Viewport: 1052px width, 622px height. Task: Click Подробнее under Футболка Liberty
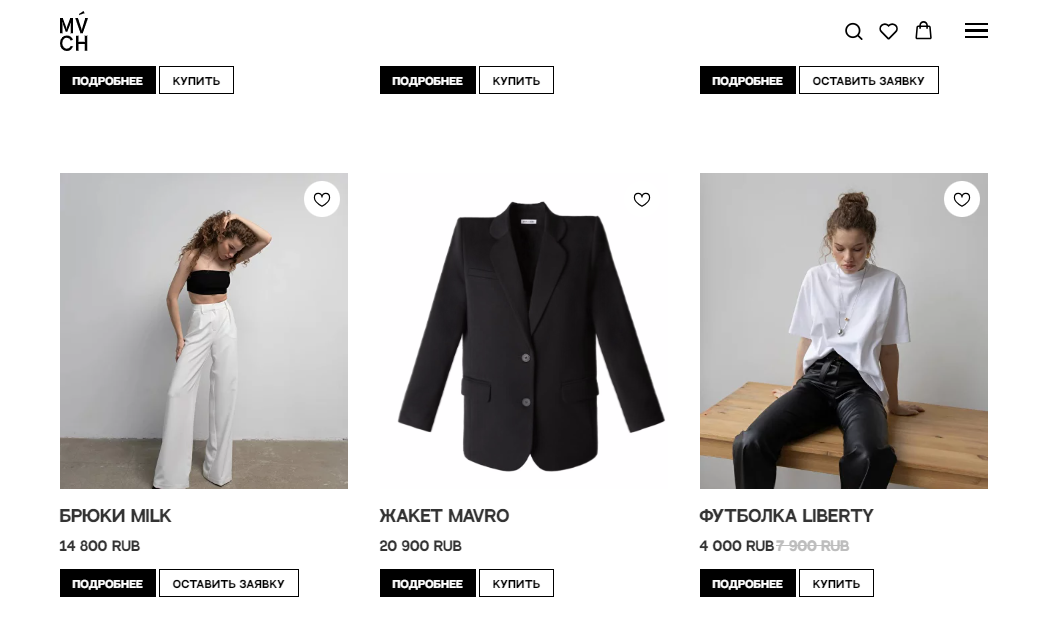(x=748, y=583)
